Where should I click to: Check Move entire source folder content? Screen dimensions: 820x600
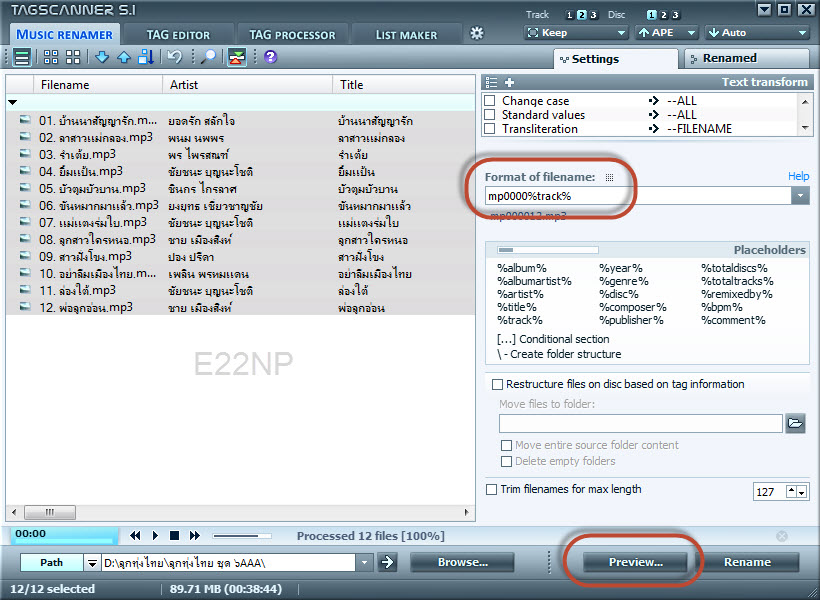(x=506, y=445)
